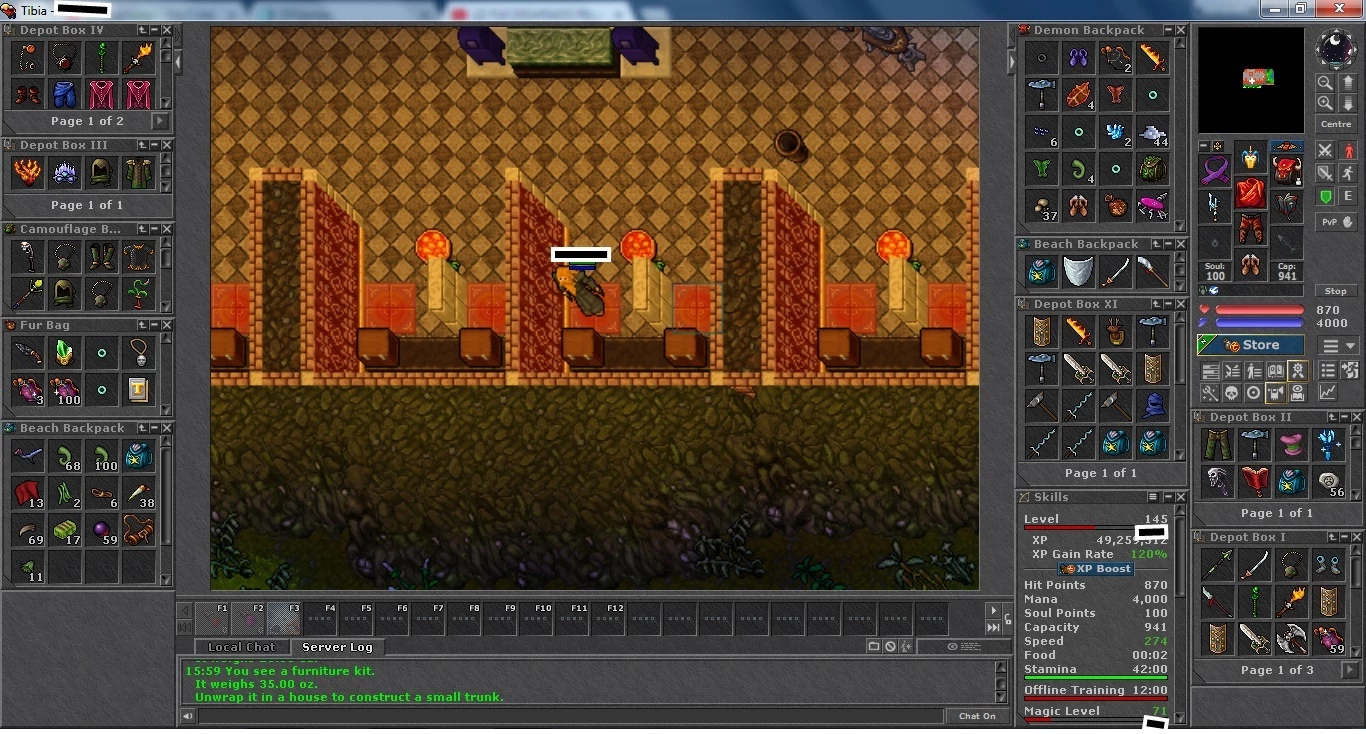This screenshot has height=734, width=1366.
Task: Select the white shield in right Beach Backpack
Action: [x=1079, y=273]
